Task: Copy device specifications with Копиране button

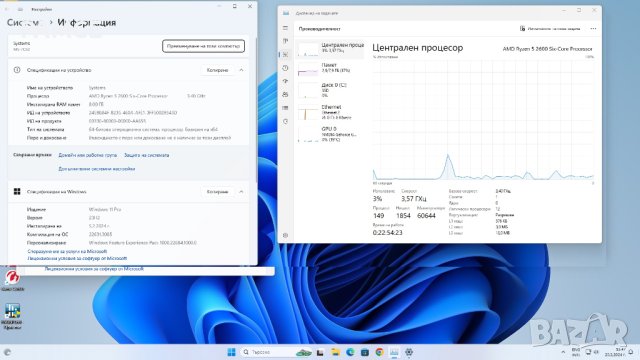Action: point(217,70)
